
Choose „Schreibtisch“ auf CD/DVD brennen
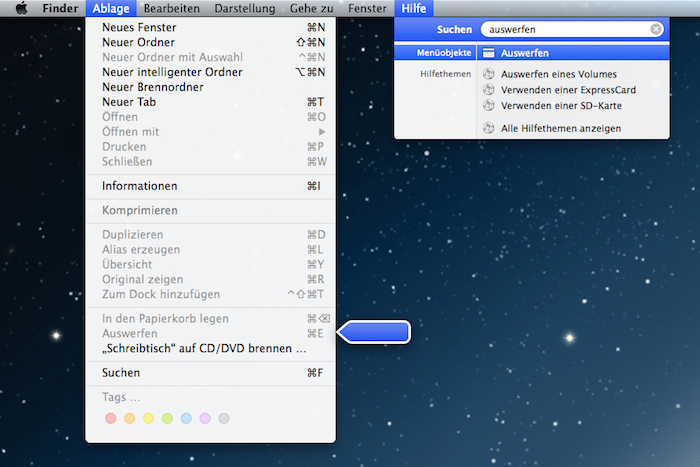coord(210,348)
